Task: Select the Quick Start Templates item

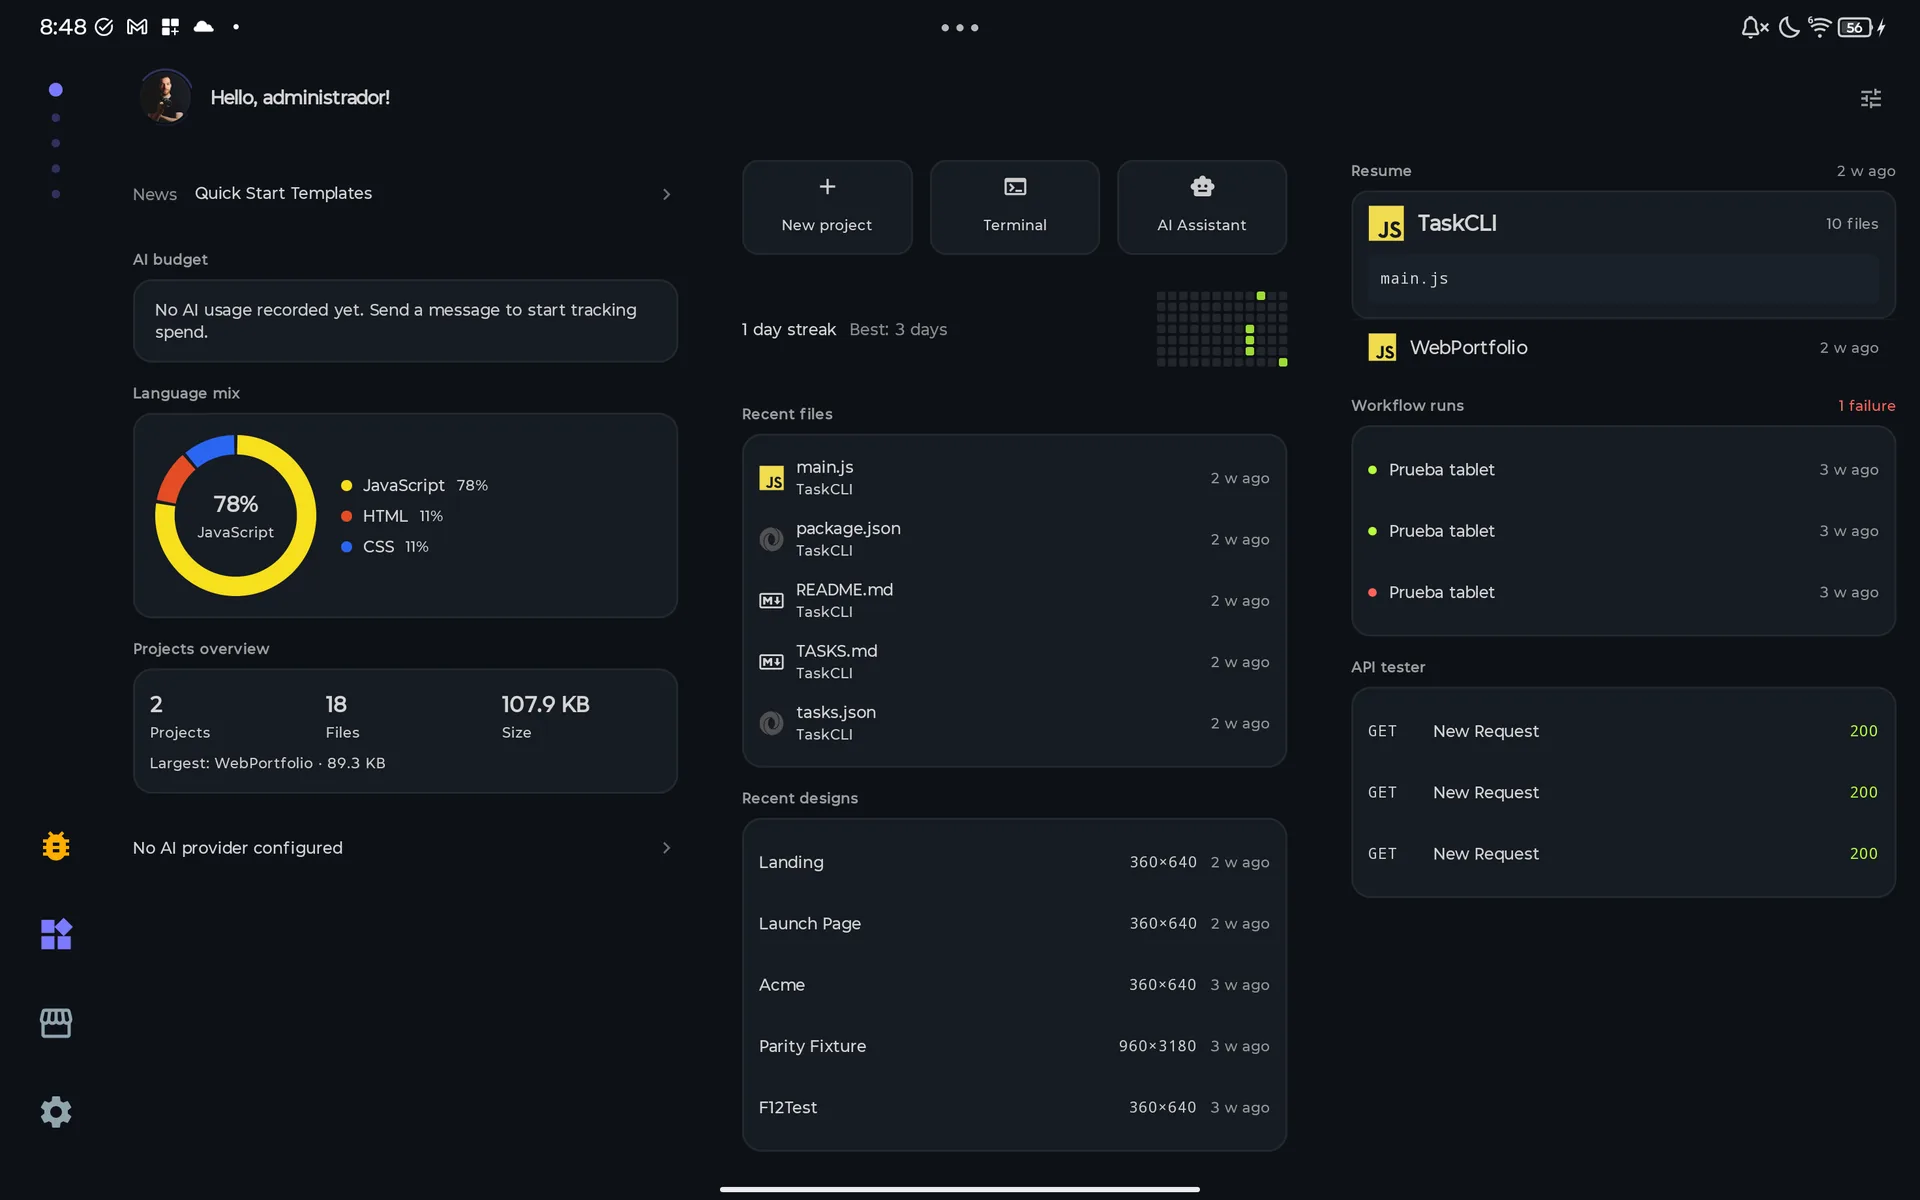Action: [x=283, y=193]
